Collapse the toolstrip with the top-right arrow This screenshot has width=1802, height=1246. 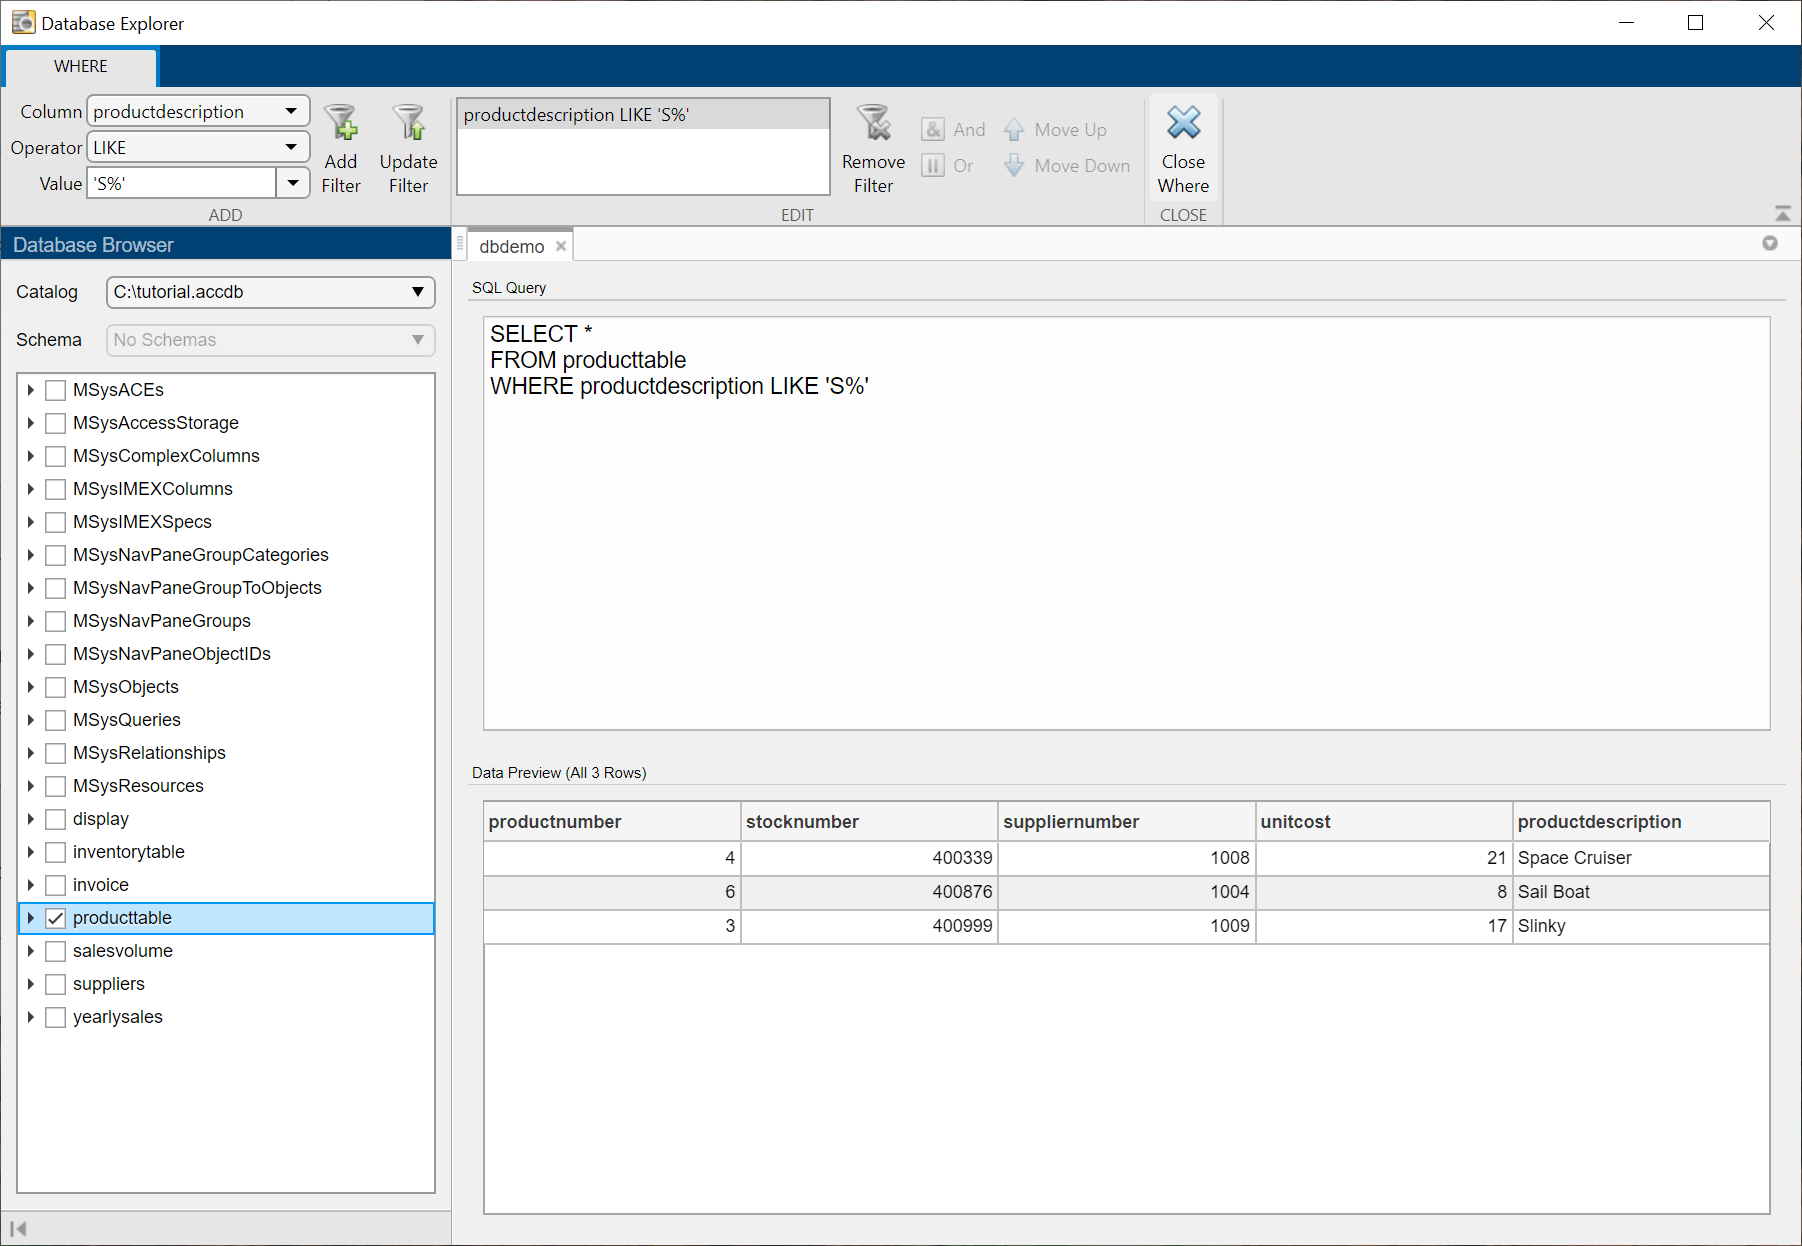point(1782,213)
